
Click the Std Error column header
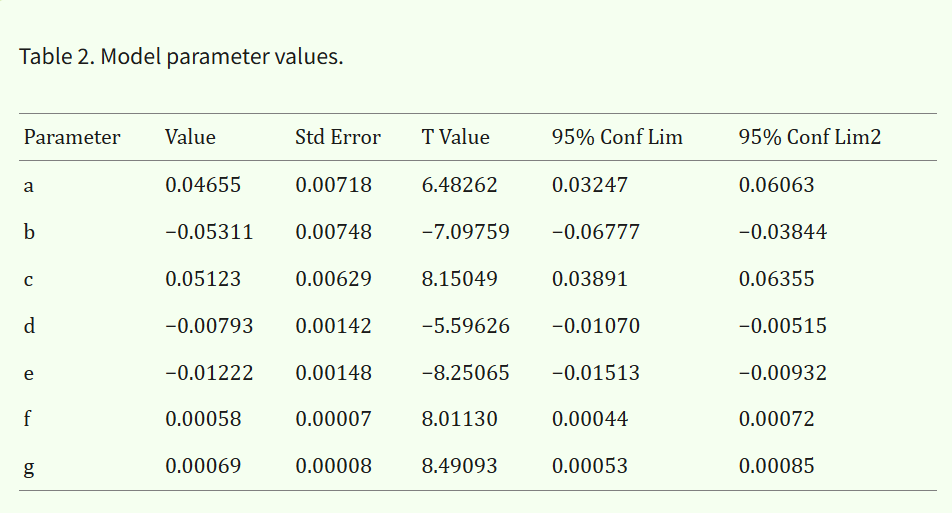click(x=338, y=138)
